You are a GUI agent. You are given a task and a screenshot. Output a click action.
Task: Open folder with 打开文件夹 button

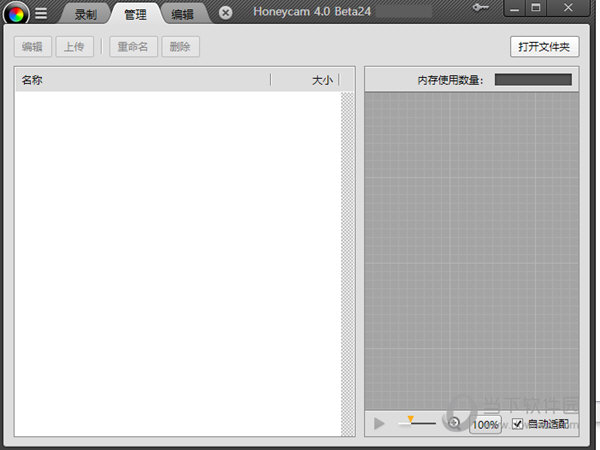click(545, 47)
